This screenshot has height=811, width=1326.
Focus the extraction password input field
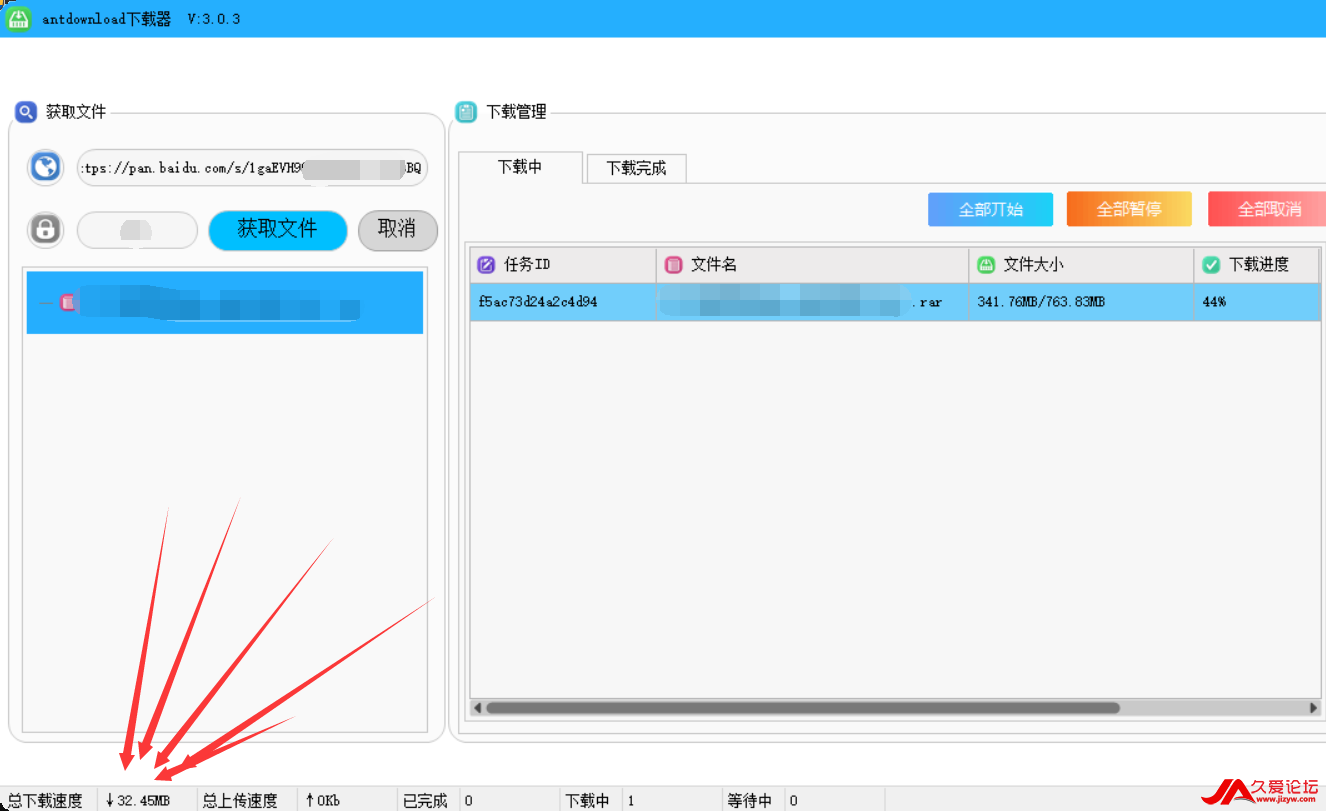pos(137,230)
